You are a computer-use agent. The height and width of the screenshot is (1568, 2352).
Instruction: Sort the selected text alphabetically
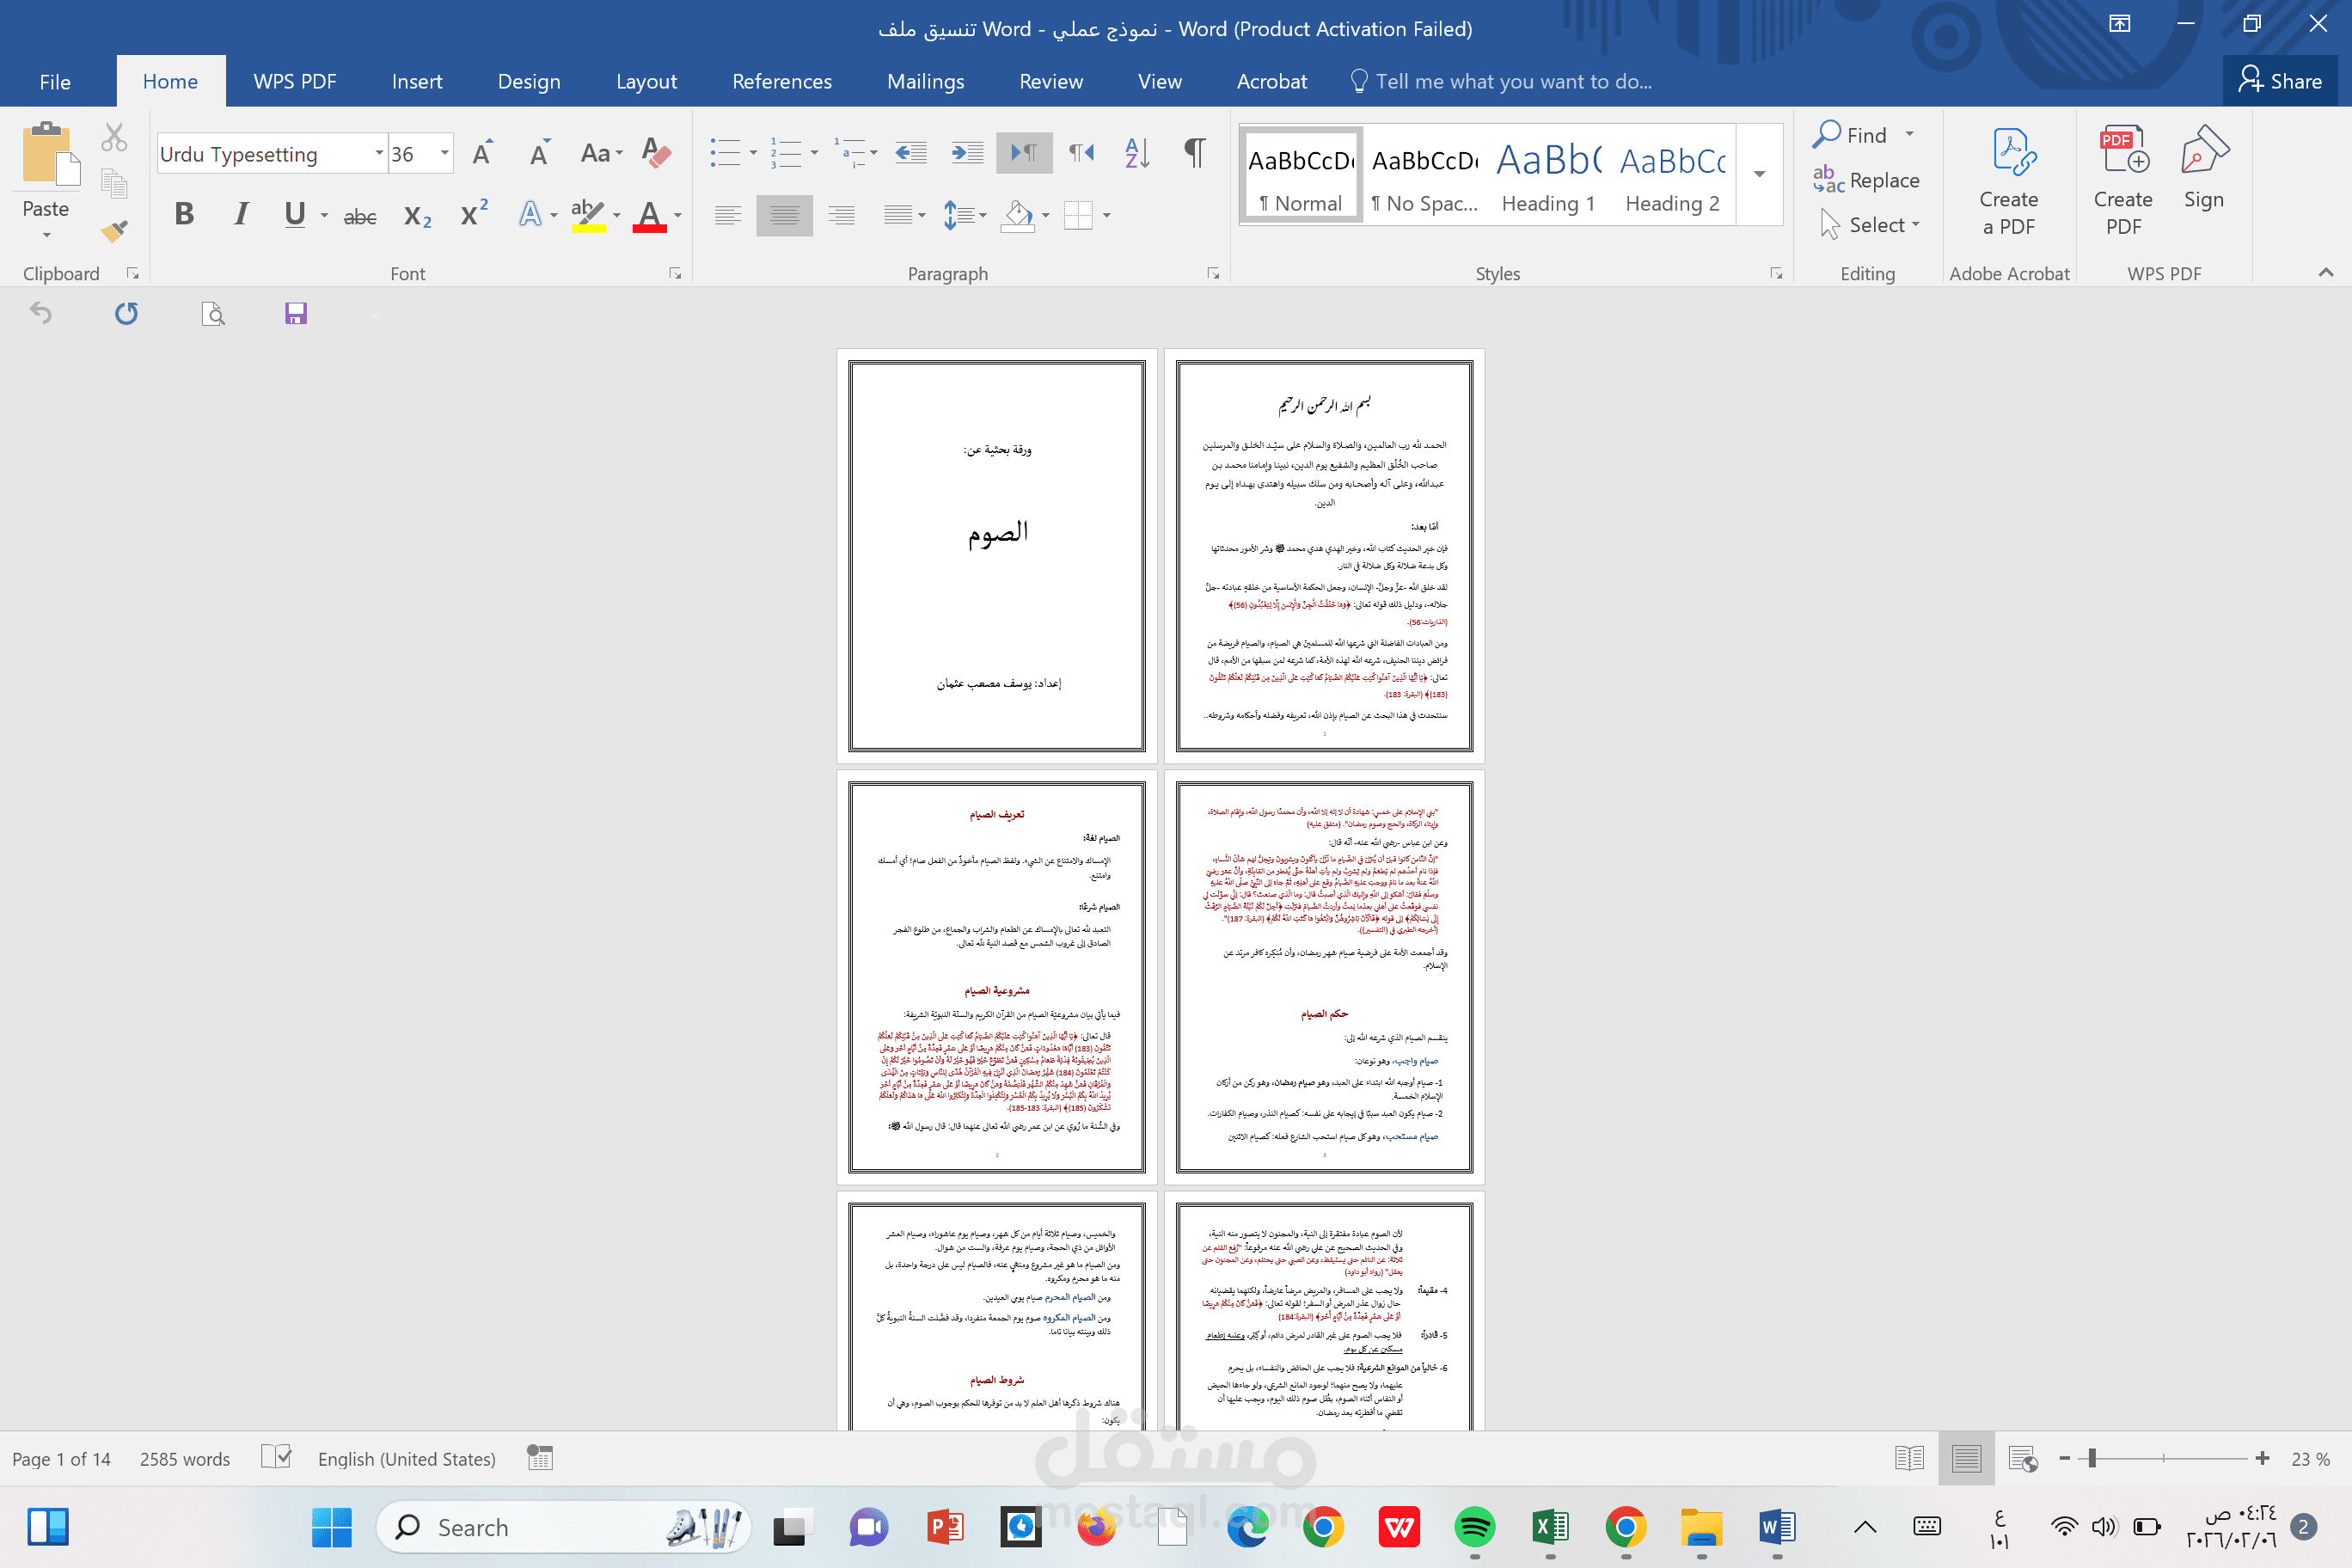pyautogui.click(x=1137, y=153)
